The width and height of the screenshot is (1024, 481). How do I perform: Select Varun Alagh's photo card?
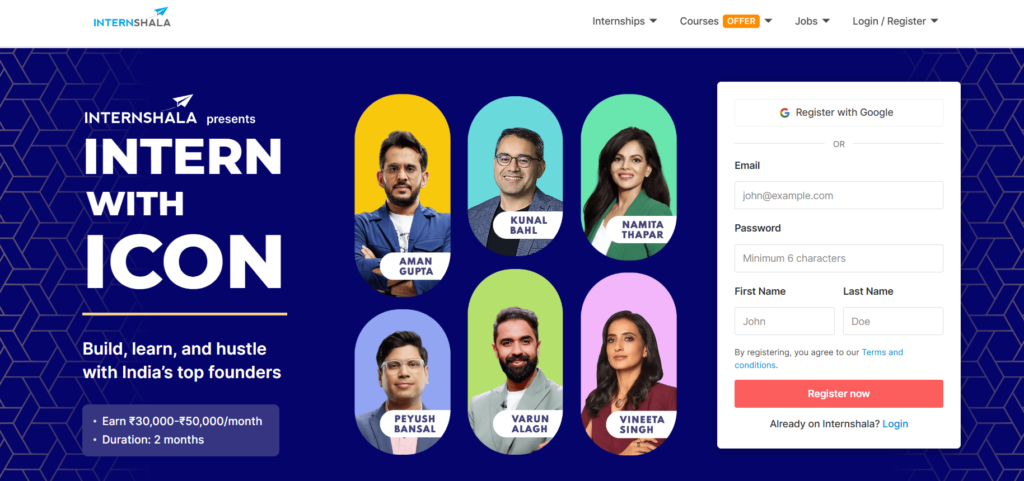tap(515, 362)
